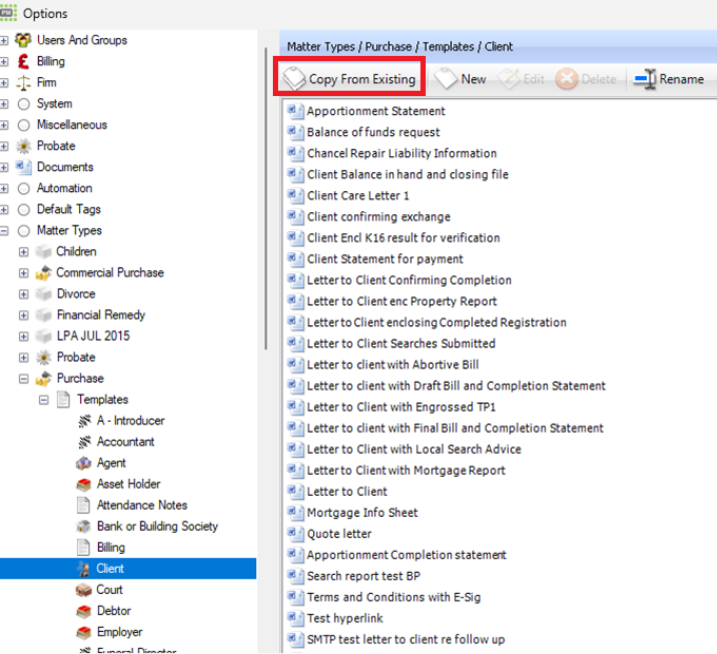Click the Debtor icon
The image size is (717, 654).
[x=84, y=611]
